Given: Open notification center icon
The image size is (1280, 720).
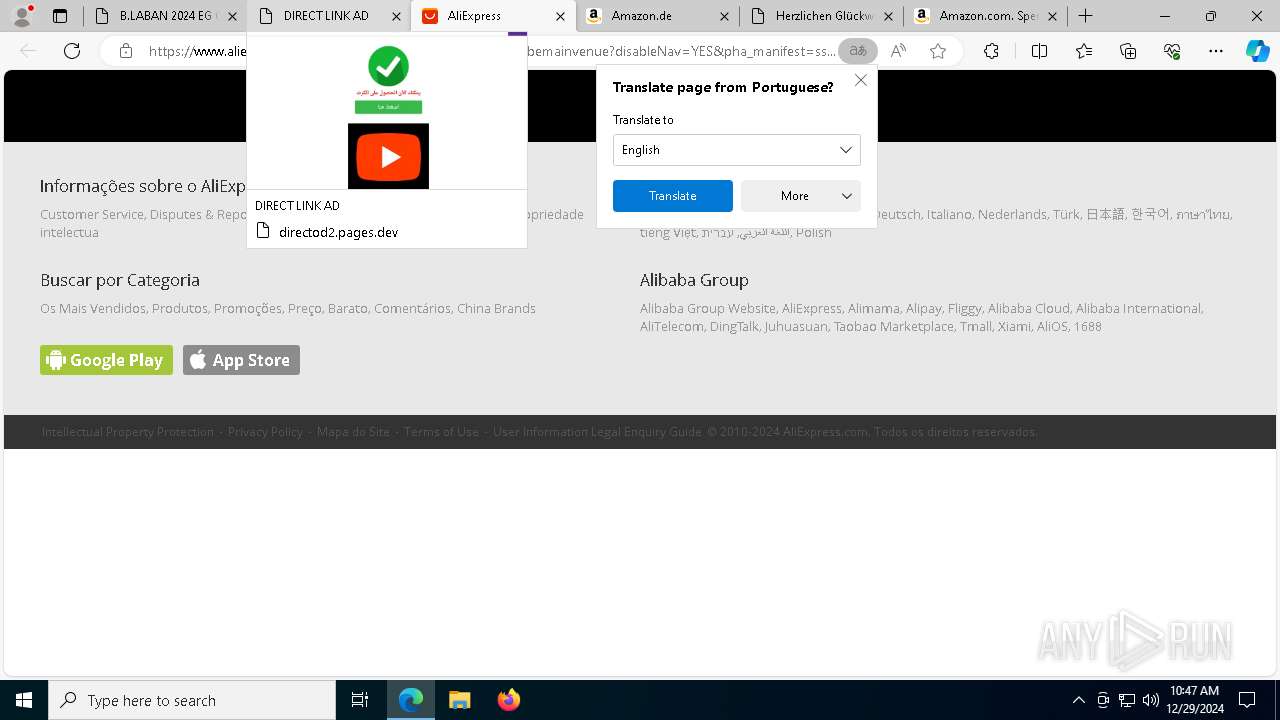Looking at the screenshot, I should click(x=1247, y=700).
